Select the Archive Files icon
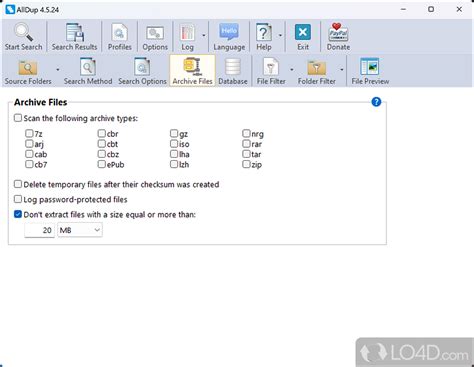This screenshot has height=367, width=474. (x=192, y=66)
